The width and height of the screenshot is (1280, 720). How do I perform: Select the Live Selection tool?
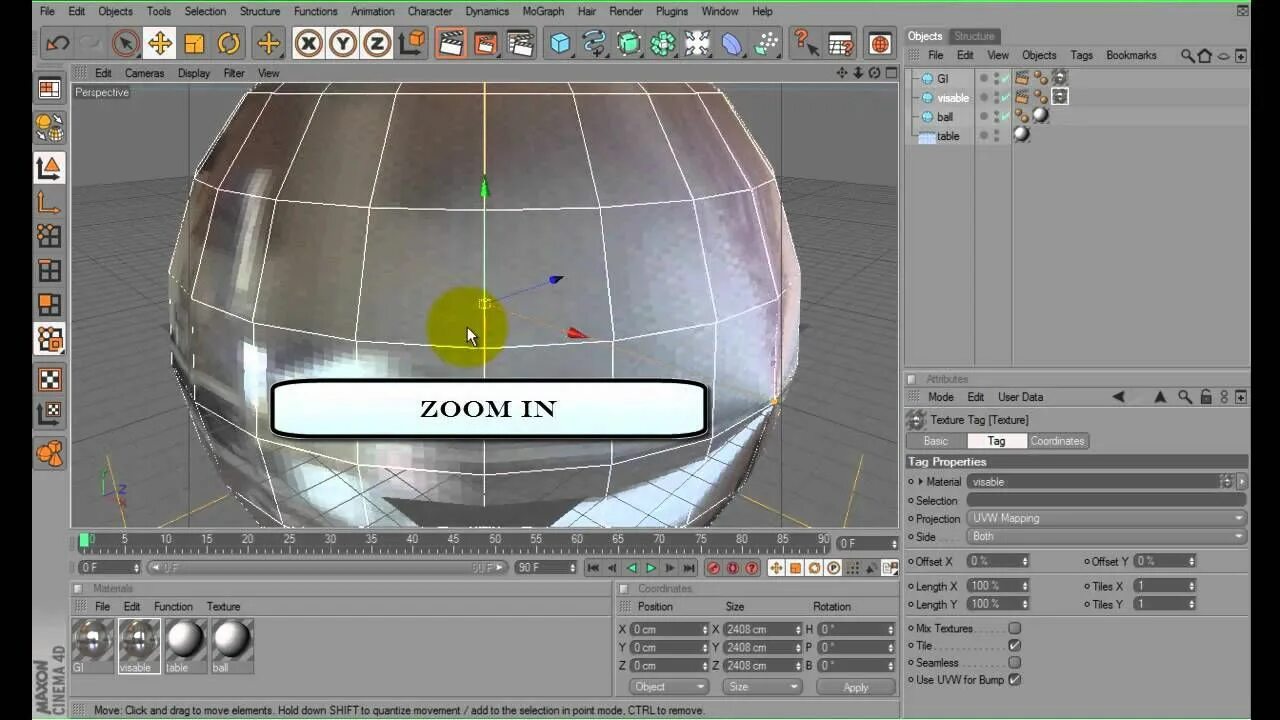[125, 43]
